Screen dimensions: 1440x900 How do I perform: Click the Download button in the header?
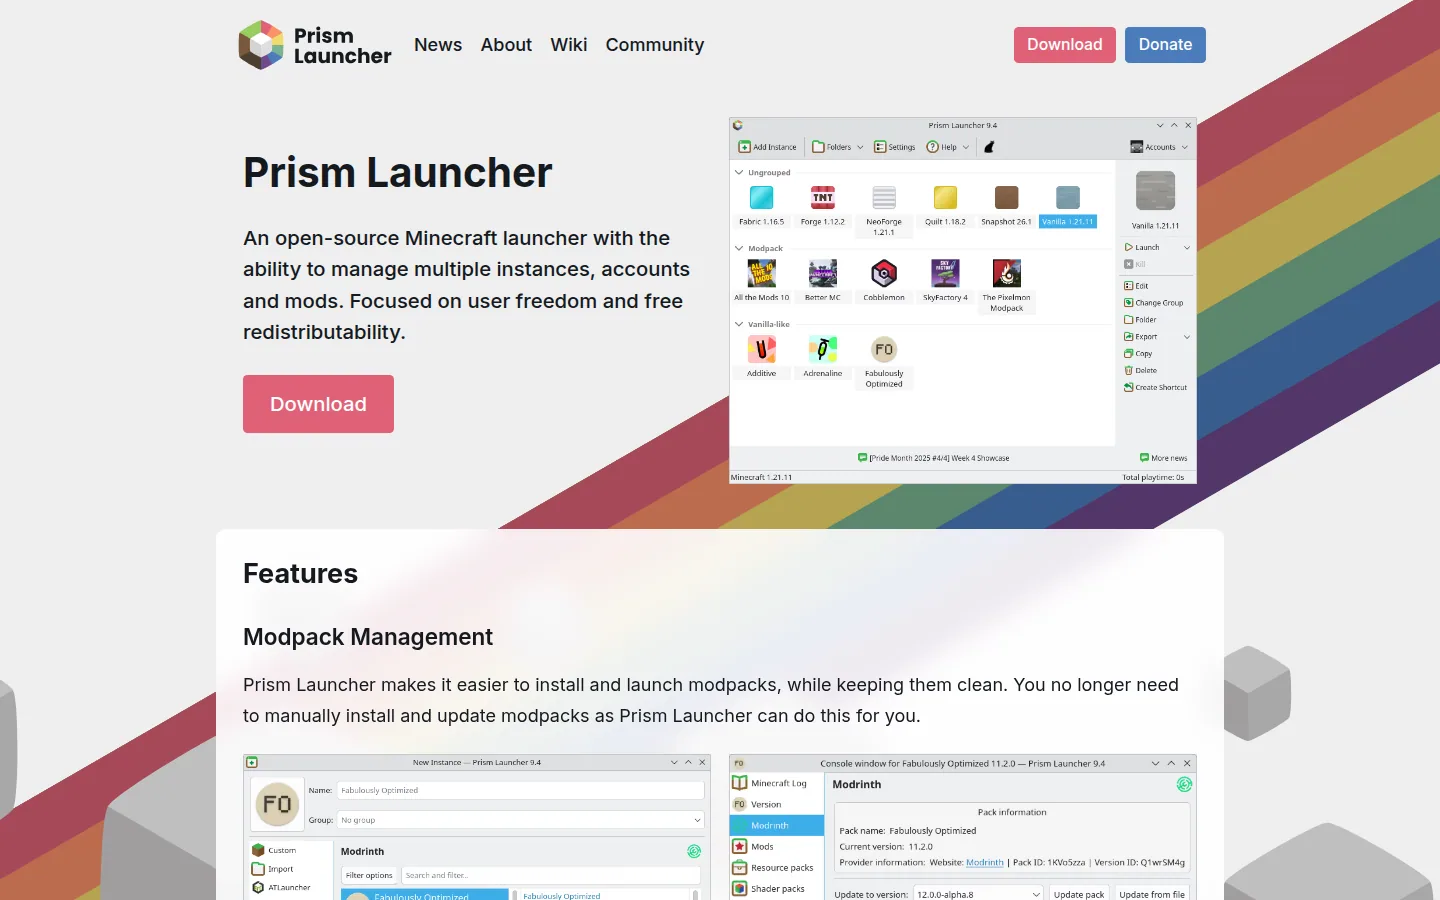point(1065,45)
